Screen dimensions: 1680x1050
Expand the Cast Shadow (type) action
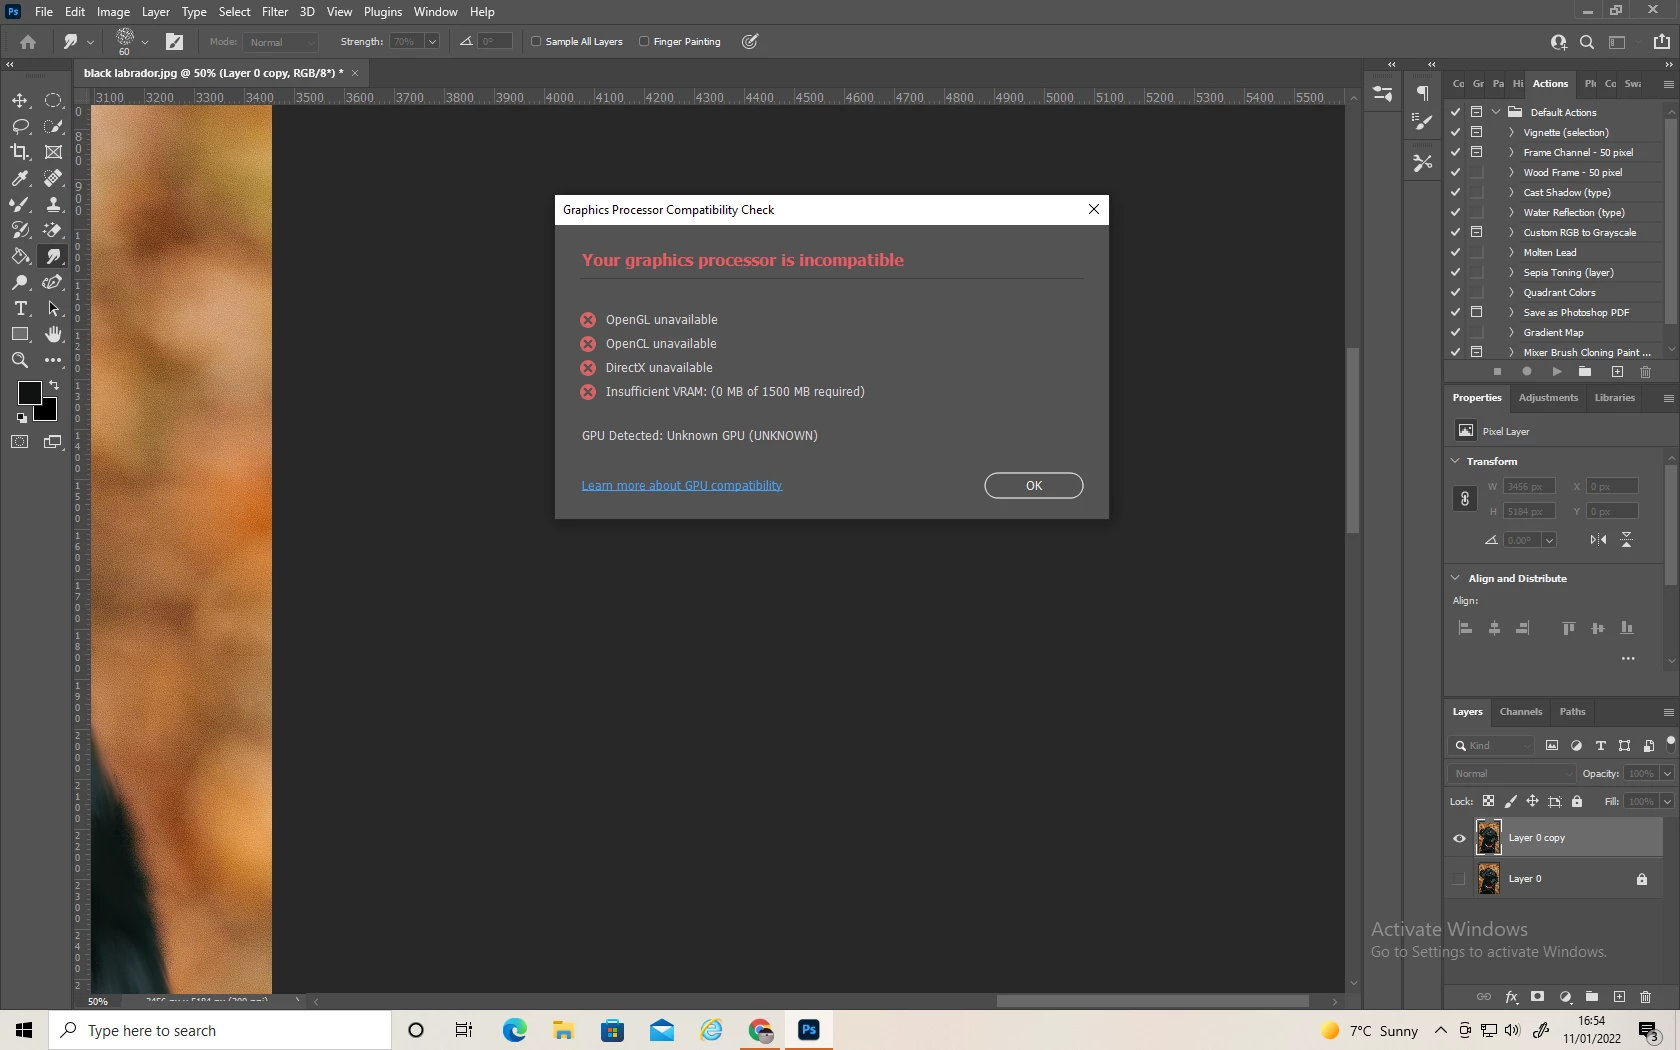coord(1511,192)
